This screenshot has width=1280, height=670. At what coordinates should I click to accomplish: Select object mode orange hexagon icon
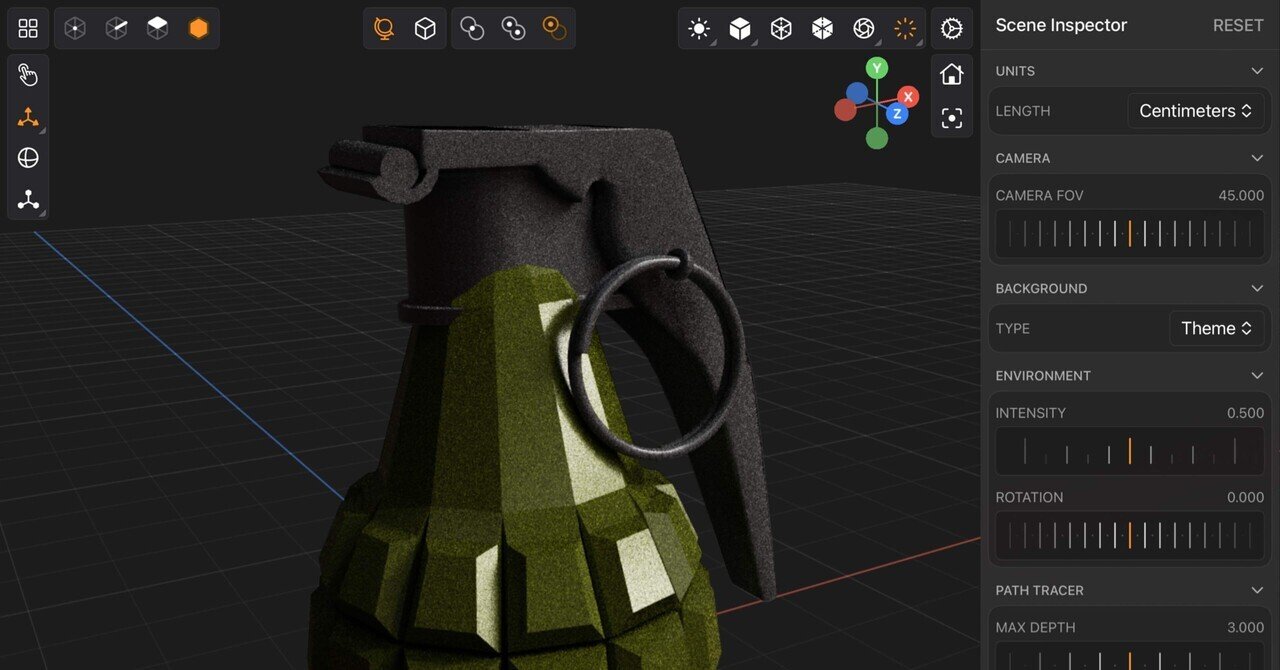tap(198, 29)
